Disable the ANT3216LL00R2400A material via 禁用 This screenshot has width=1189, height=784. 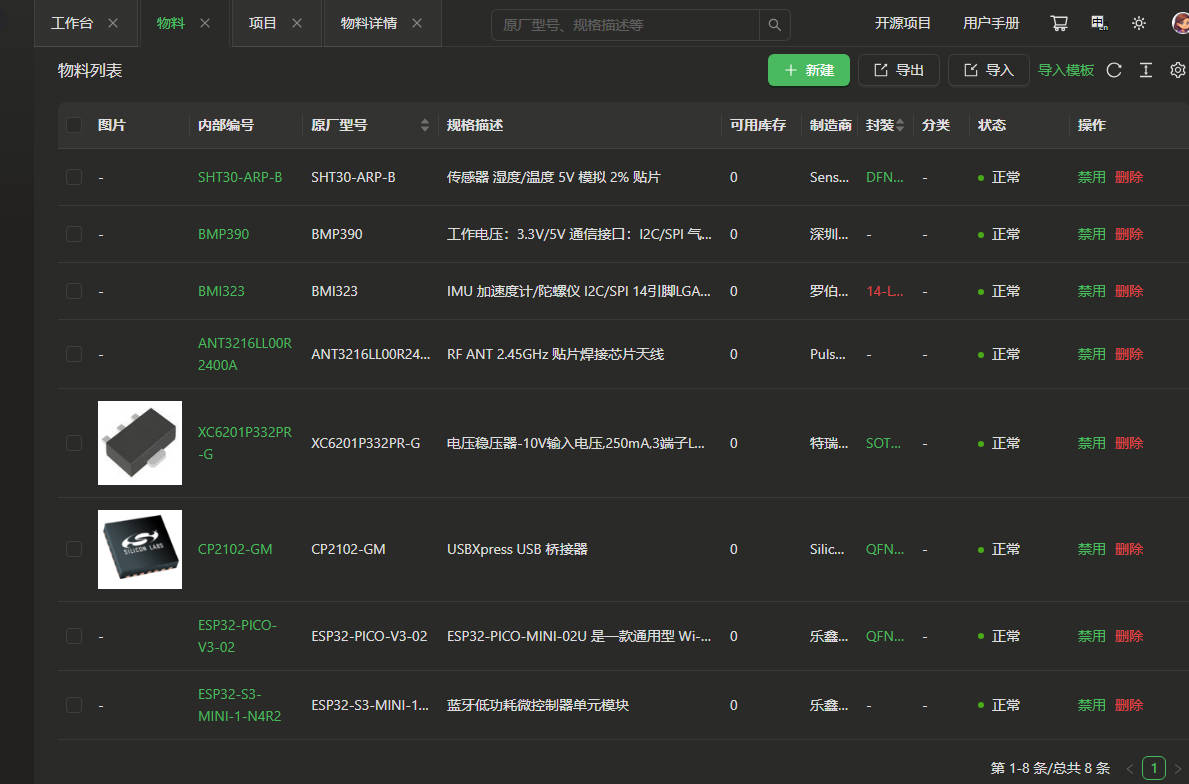1091,354
